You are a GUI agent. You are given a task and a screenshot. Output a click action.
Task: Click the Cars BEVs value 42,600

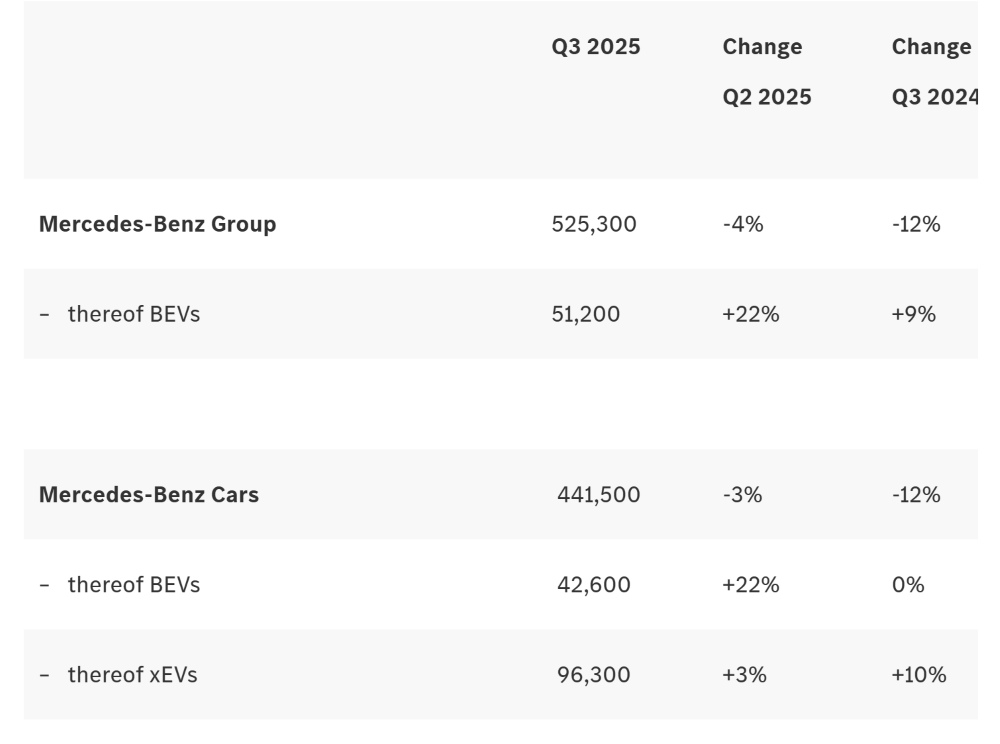(x=594, y=585)
